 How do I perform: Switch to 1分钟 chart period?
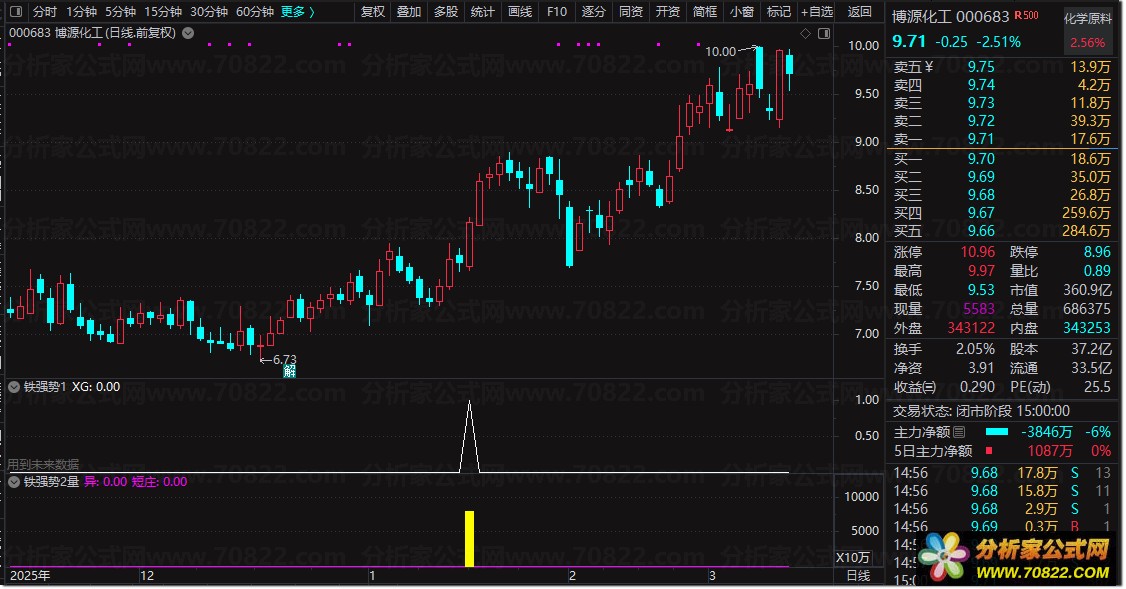pyautogui.click(x=81, y=11)
